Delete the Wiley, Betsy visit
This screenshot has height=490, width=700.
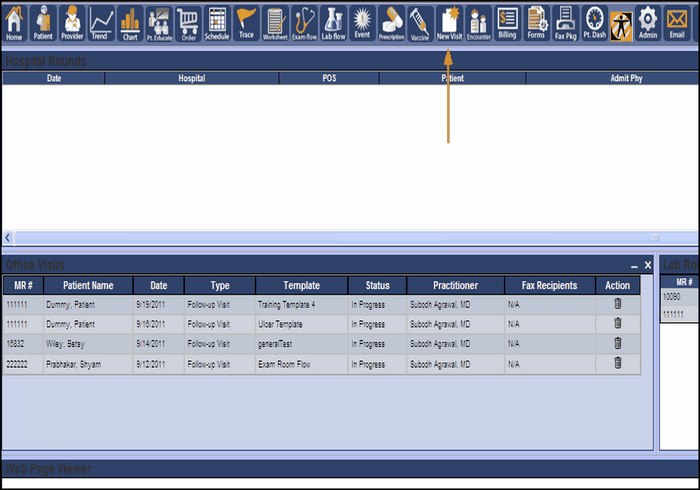(x=618, y=343)
